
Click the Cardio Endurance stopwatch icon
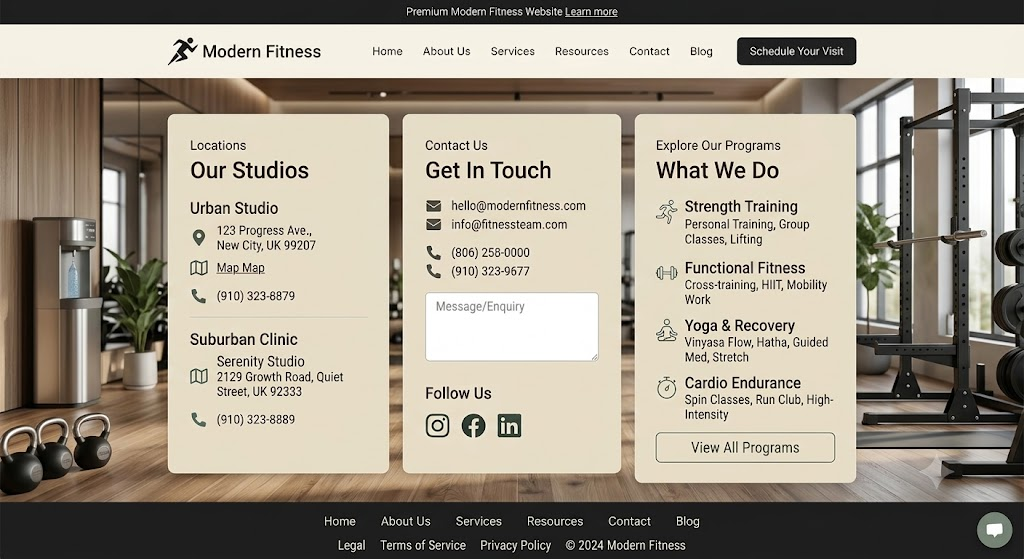[666, 388]
